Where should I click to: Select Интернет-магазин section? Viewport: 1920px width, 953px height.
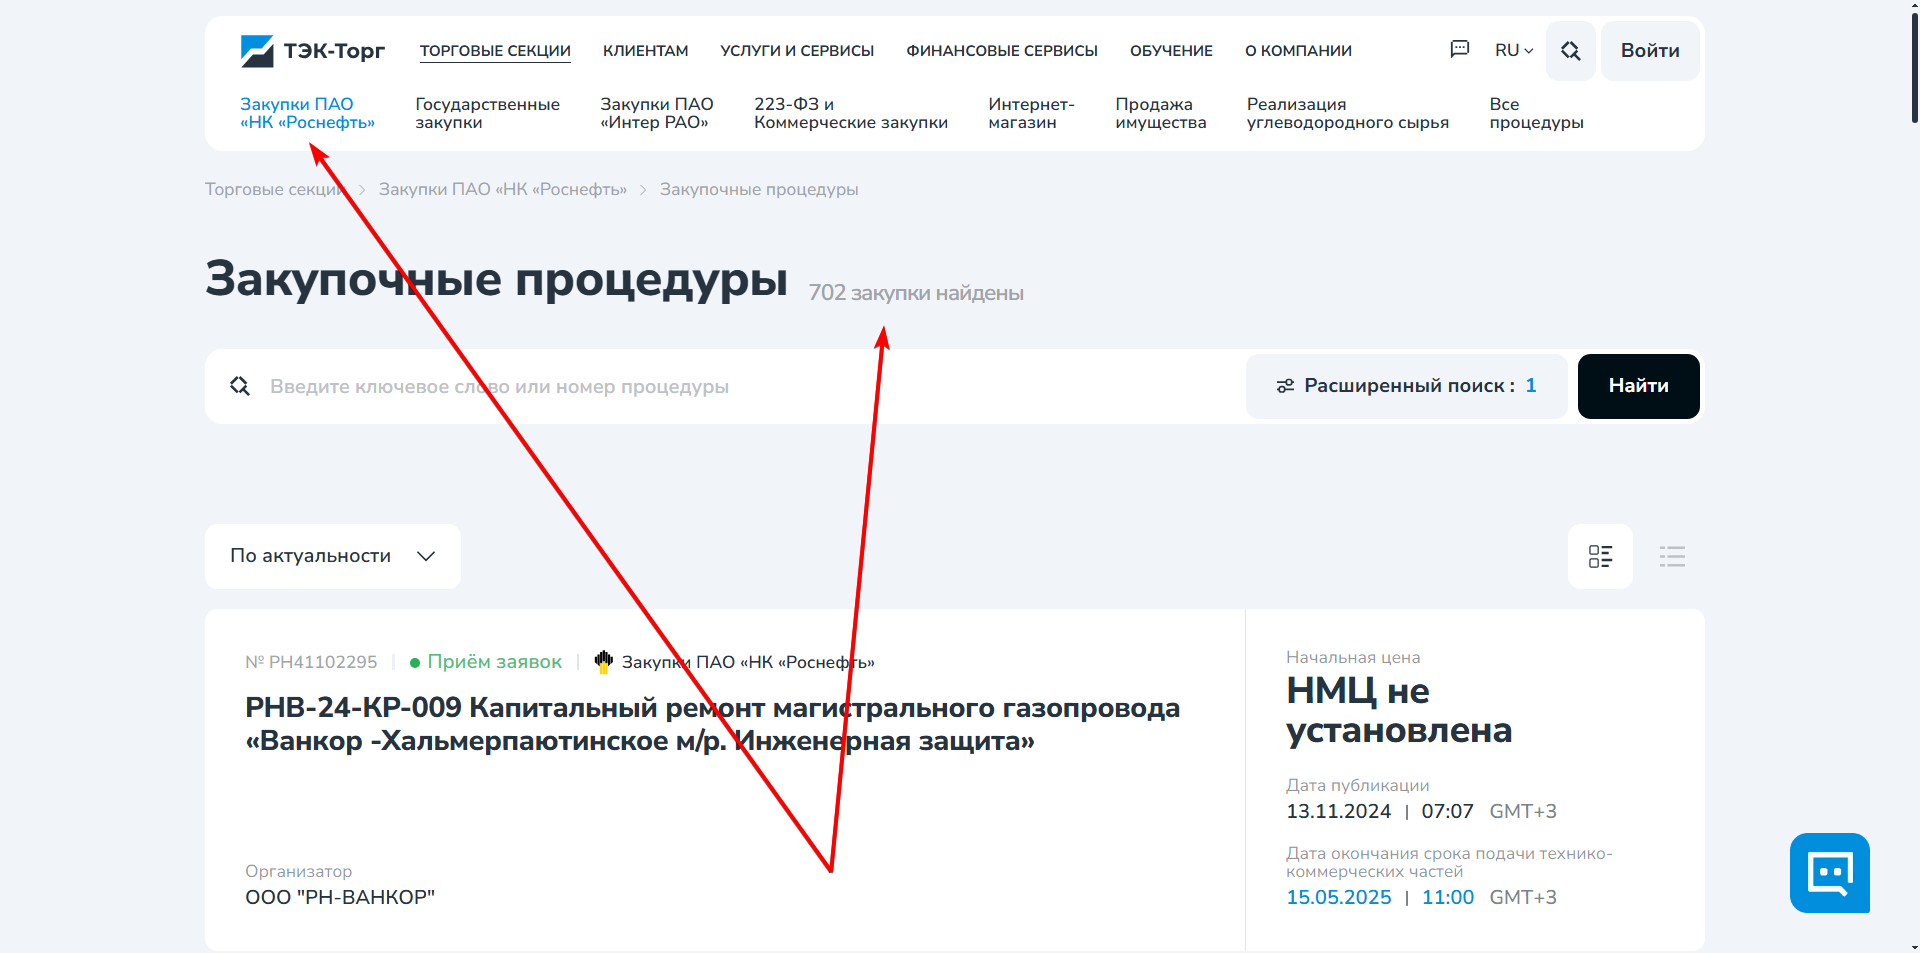pos(1031,113)
